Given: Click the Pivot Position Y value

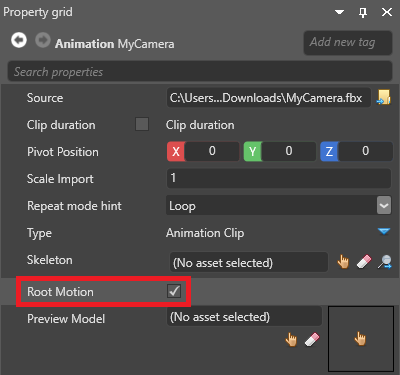Looking at the screenshot, I should point(289,151).
